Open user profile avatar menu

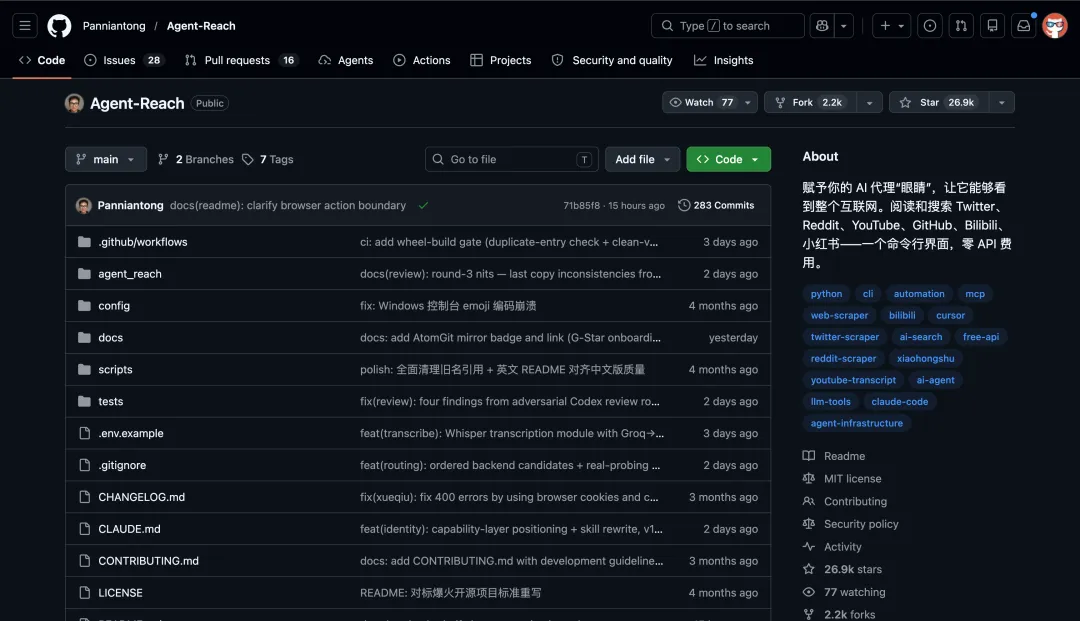pos(1055,26)
